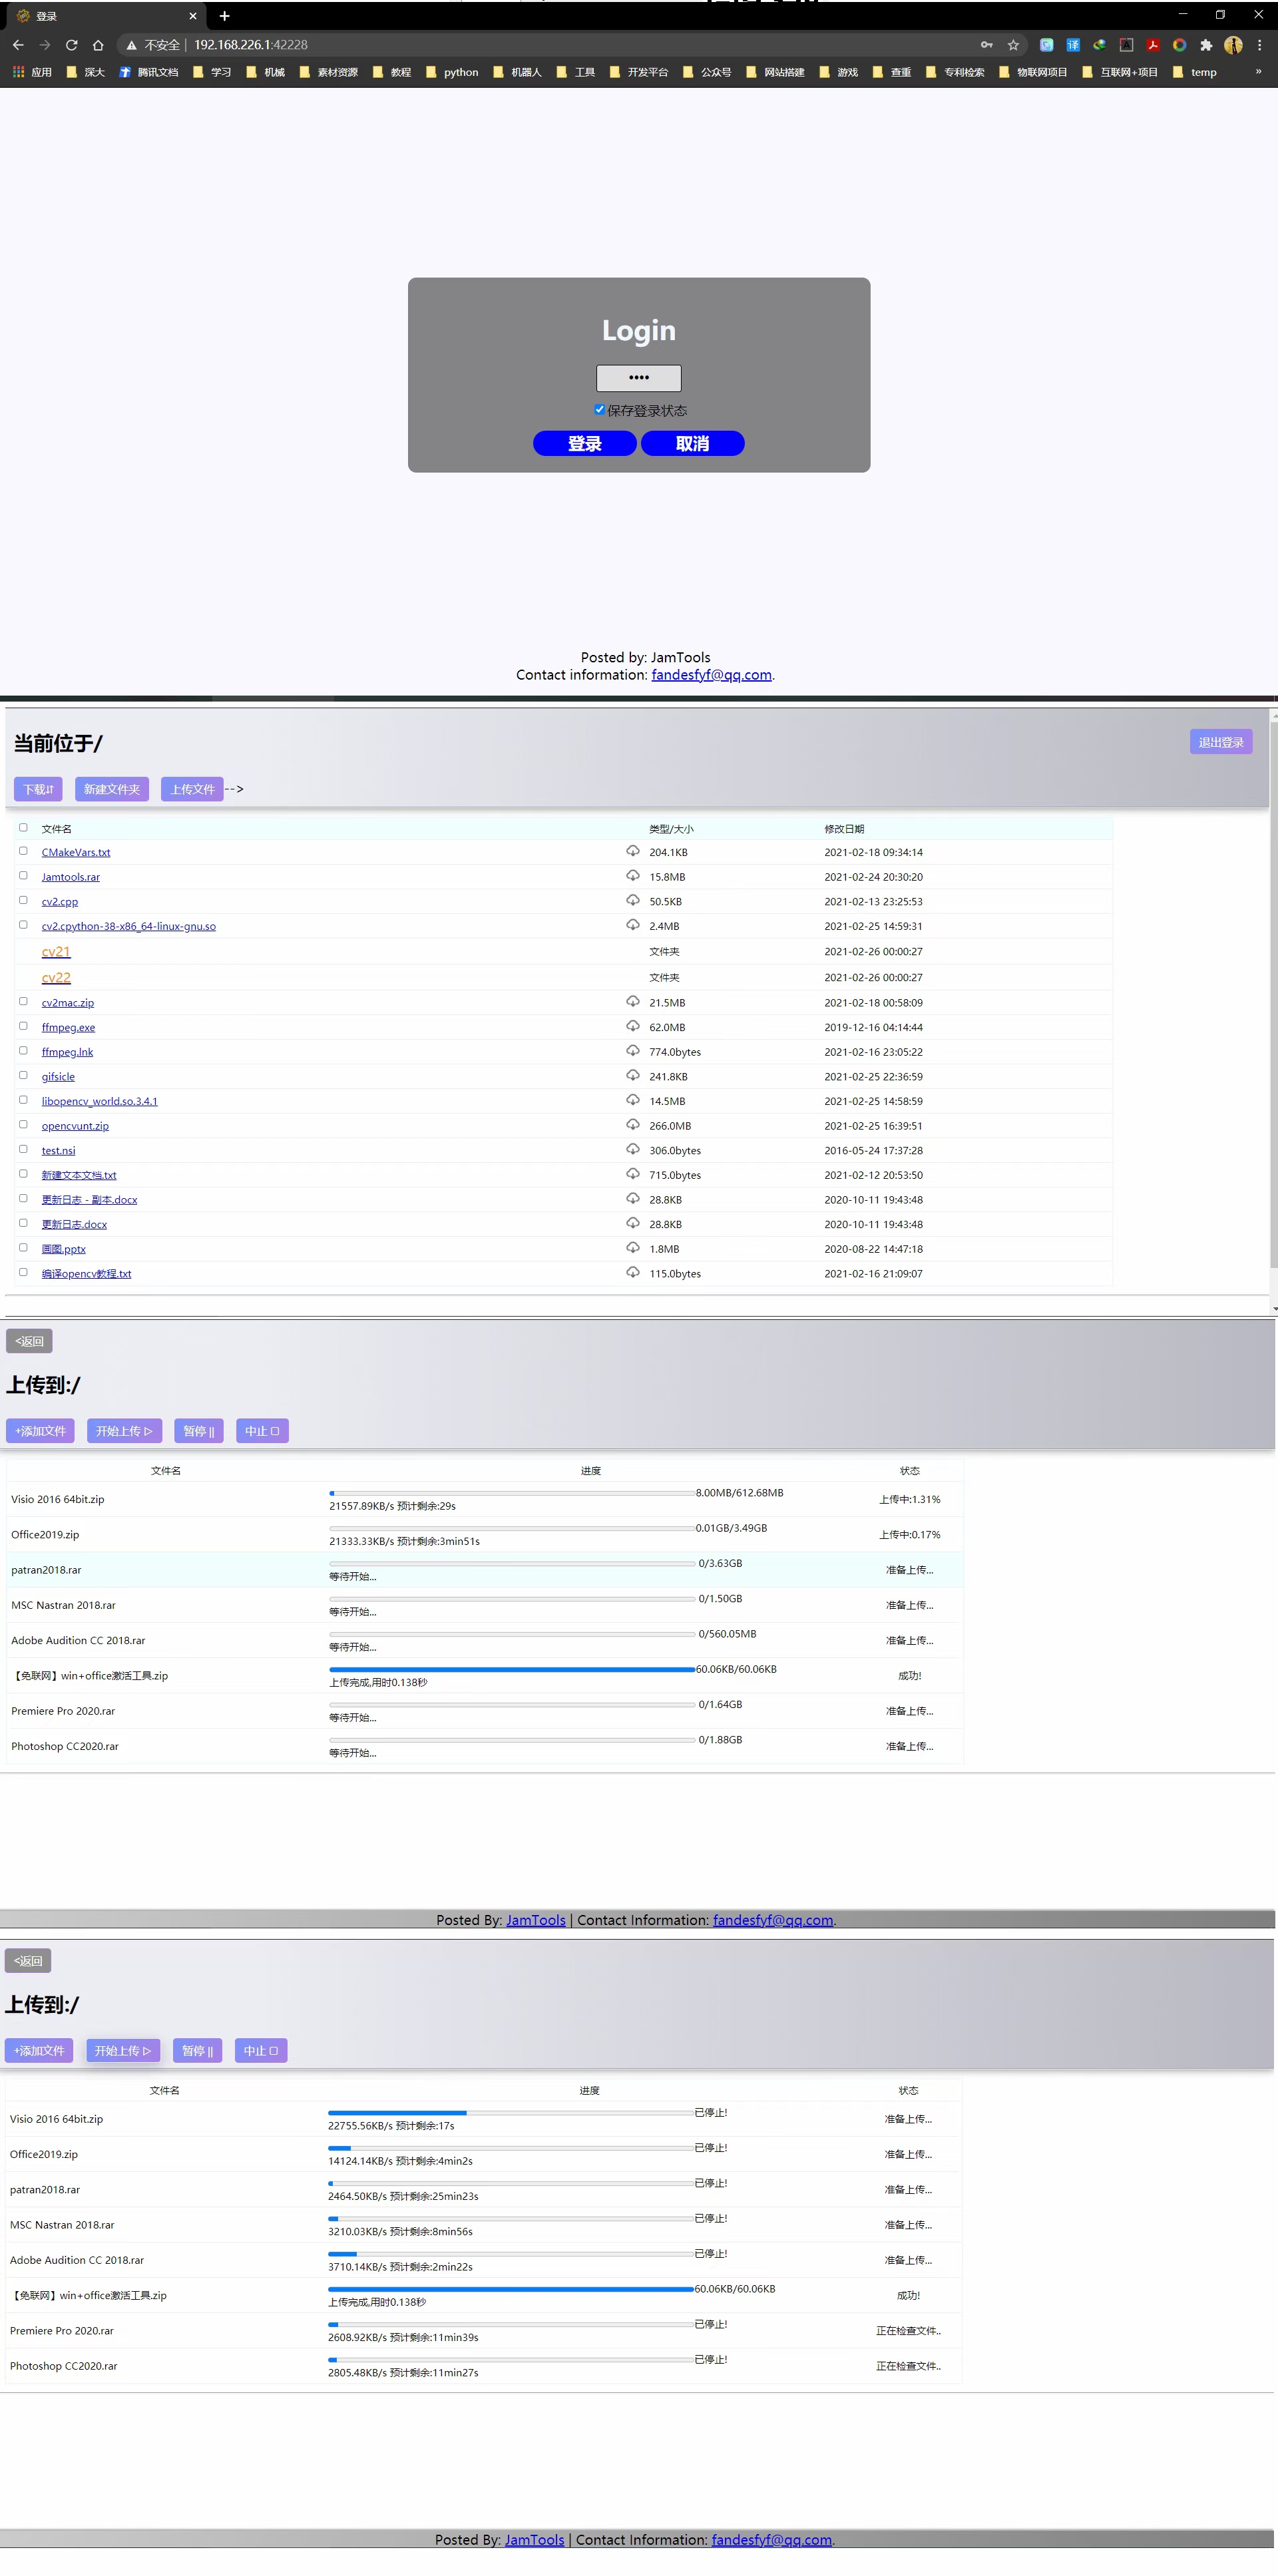The width and height of the screenshot is (1278, 2576).
Task: Open the python bookmark folder
Action: pos(452,72)
